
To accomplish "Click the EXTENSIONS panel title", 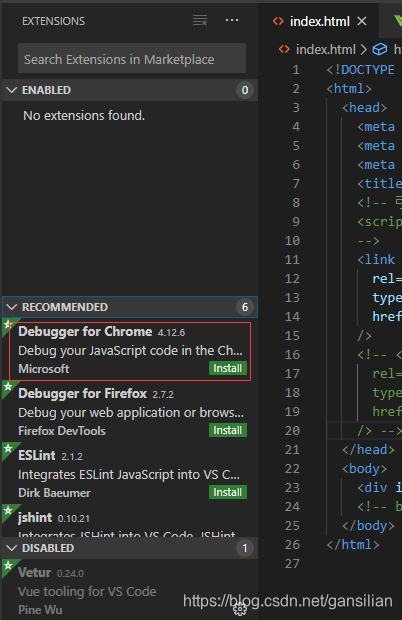I will [x=53, y=21].
